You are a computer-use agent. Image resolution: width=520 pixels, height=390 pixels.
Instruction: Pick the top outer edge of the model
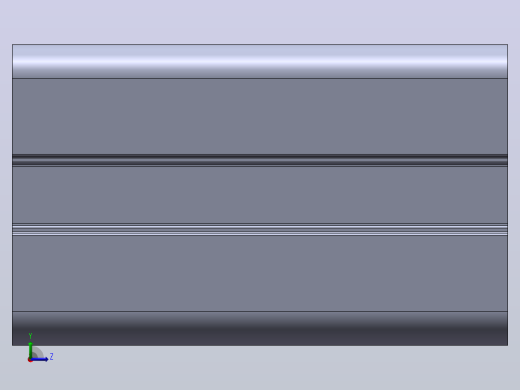click(x=260, y=44)
